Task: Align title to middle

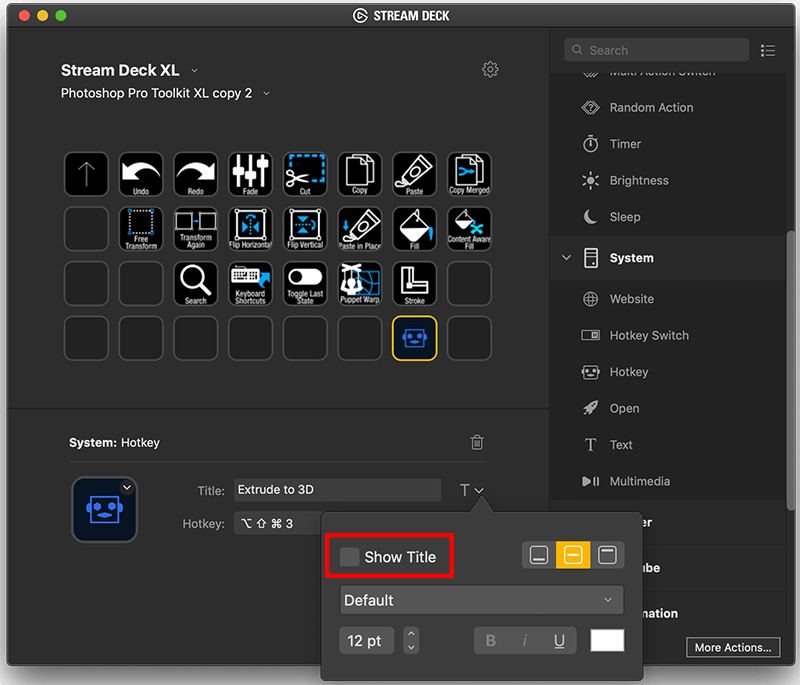Action: [x=573, y=555]
